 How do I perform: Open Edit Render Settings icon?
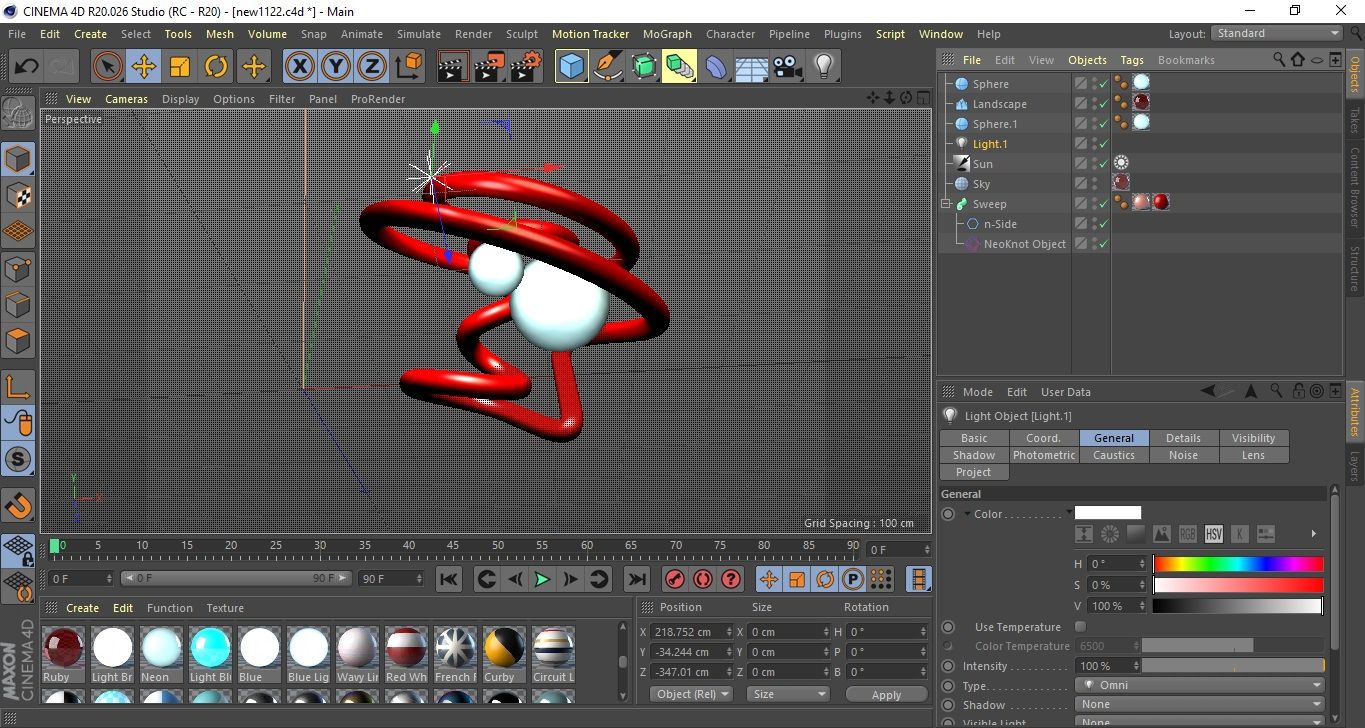526,67
